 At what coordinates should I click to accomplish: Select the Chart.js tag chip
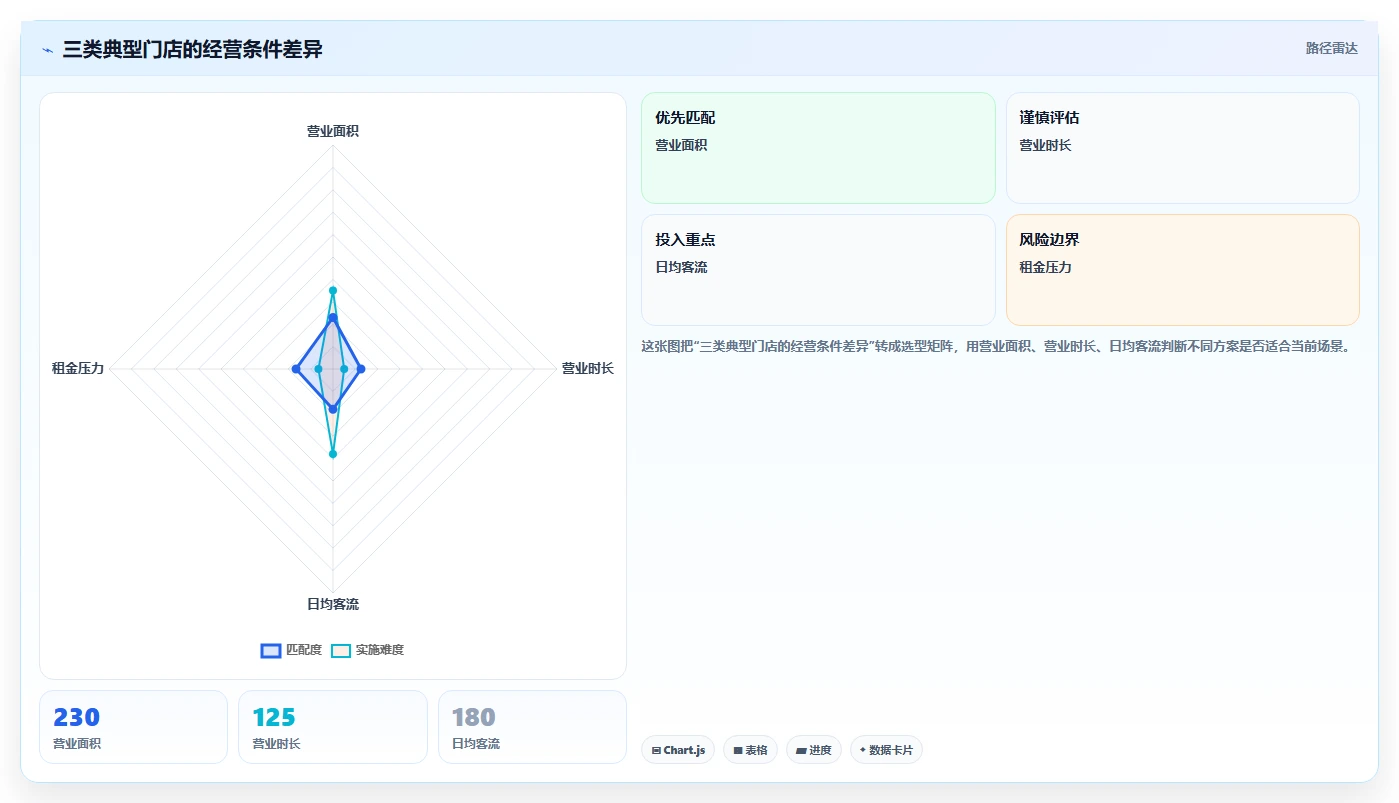click(x=678, y=750)
